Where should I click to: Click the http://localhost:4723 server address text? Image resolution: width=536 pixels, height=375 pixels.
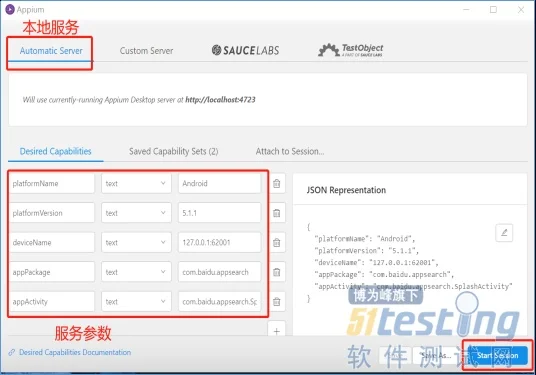point(220,100)
